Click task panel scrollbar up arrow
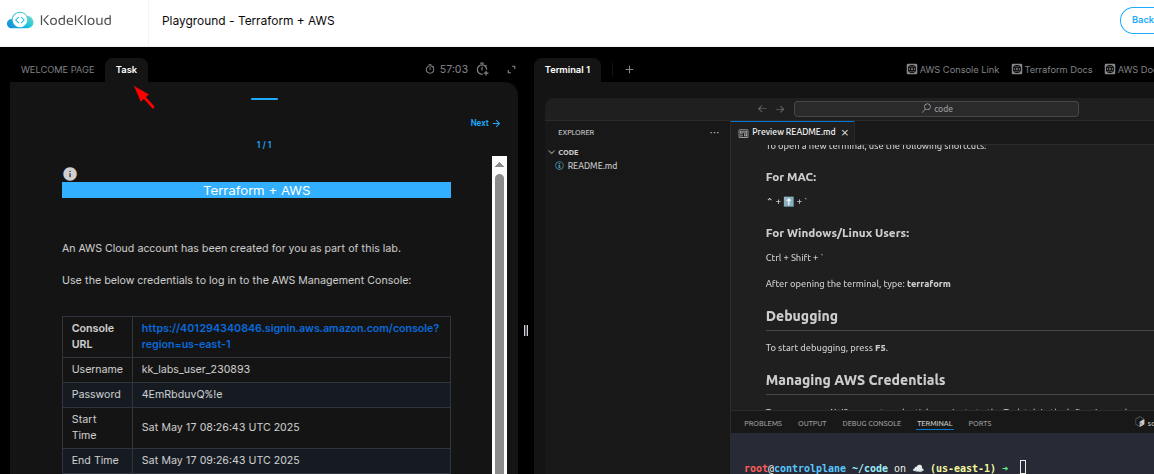1154x474 pixels. (x=499, y=164)
